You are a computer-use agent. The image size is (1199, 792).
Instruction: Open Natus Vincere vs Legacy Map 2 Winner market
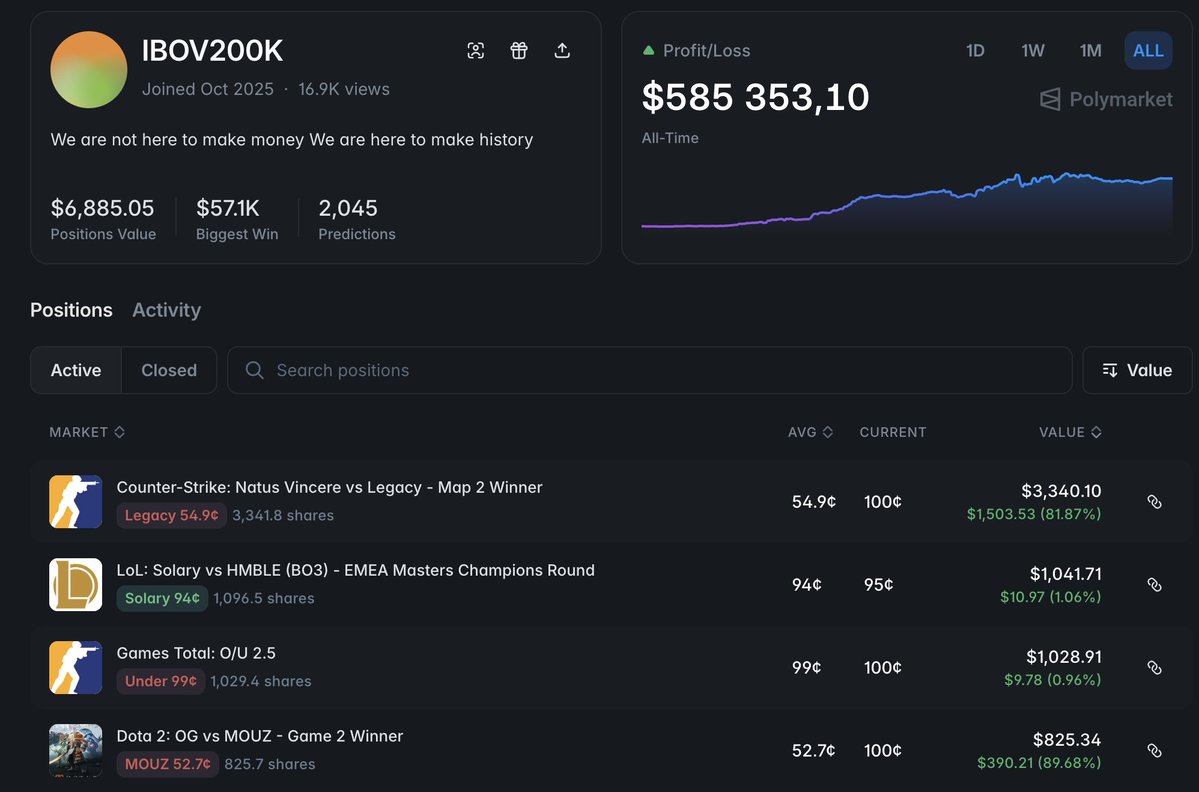pyautogui.click(x=330, y=487)
